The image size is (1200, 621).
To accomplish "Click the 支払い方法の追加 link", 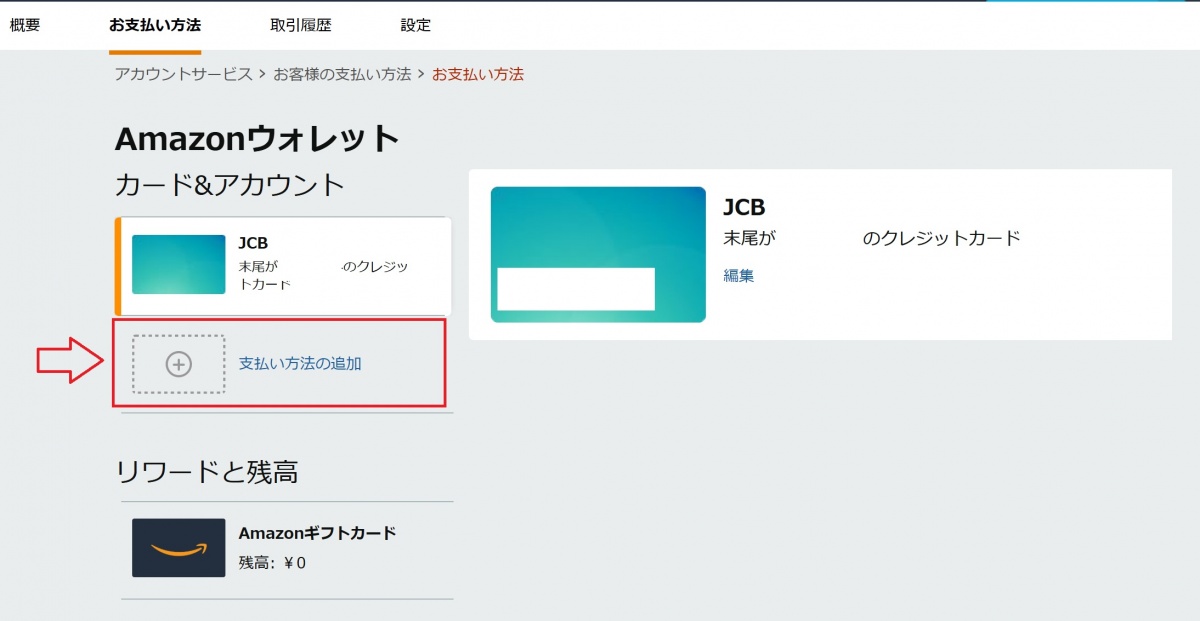I will (x=300, y=364).
